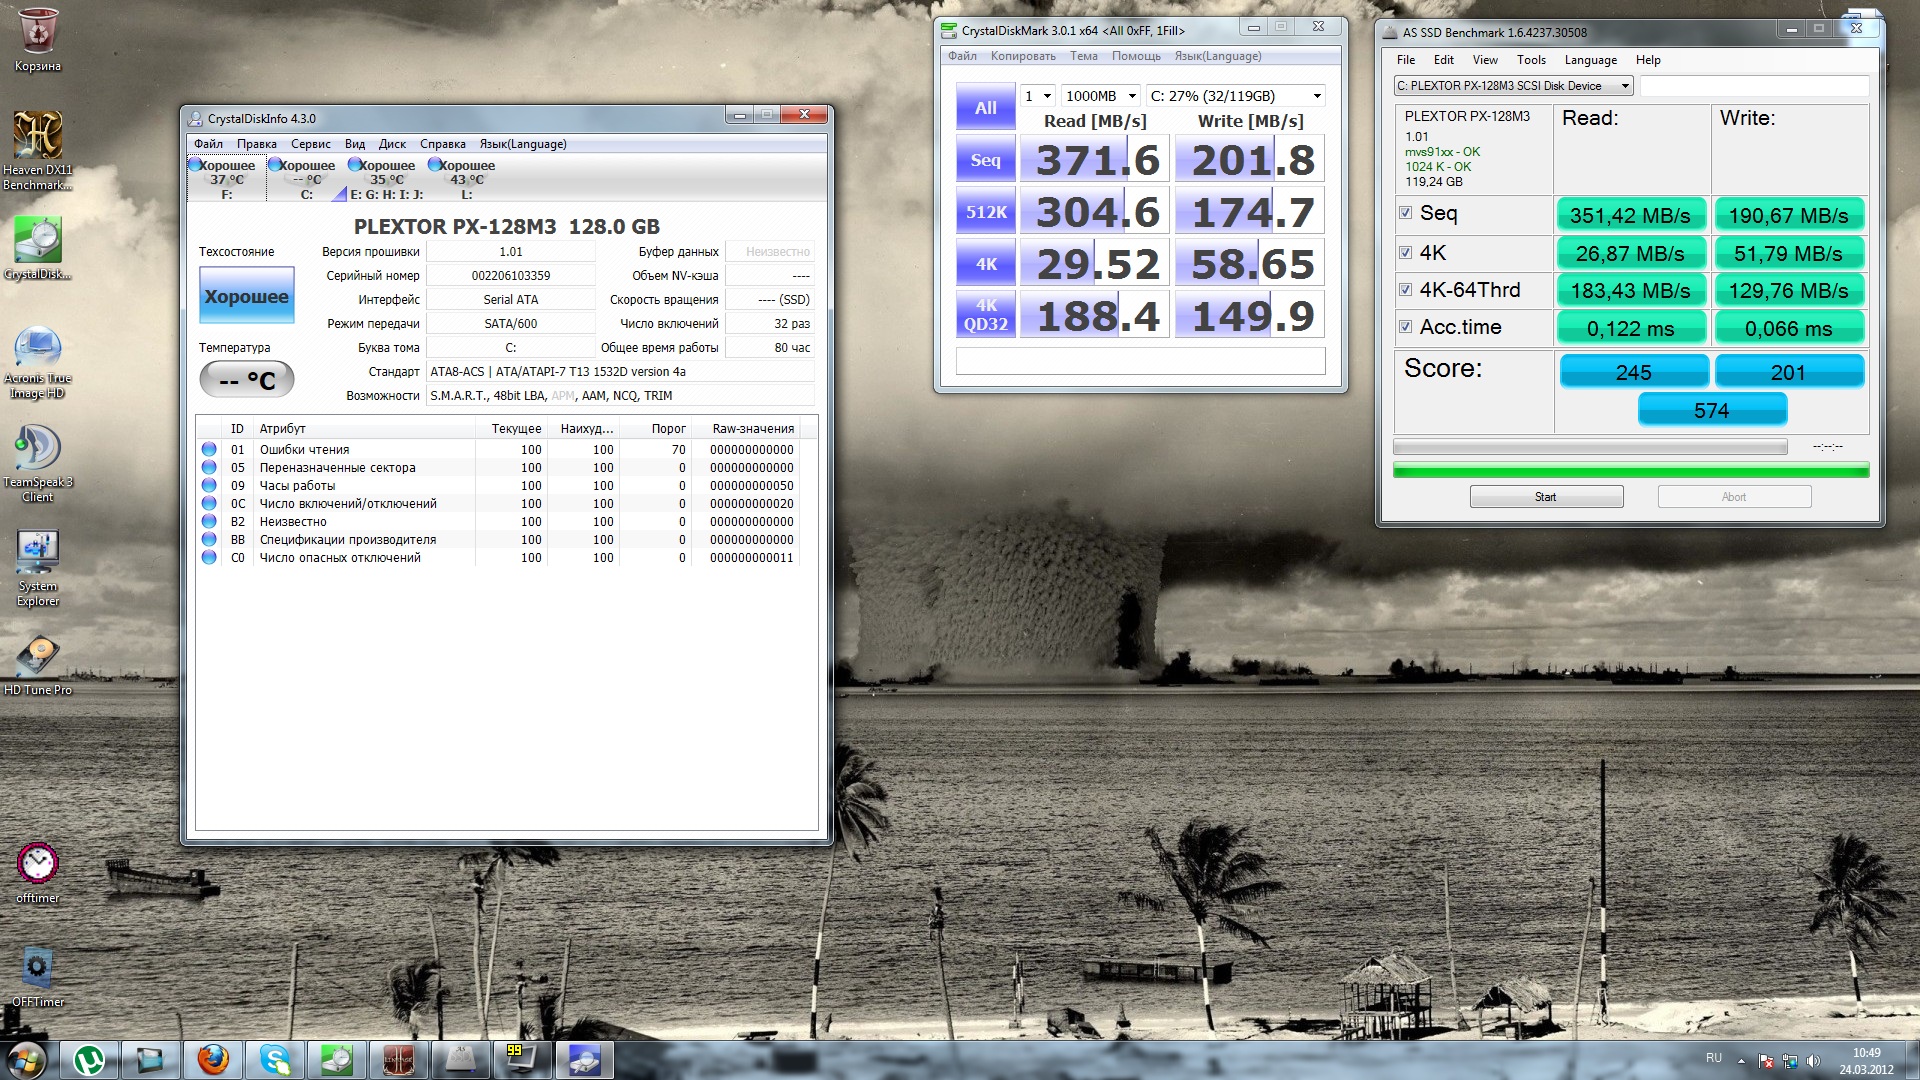Click the All button in CrystalDiskMark
The image size is (1920, 1080).
point(985,108)
